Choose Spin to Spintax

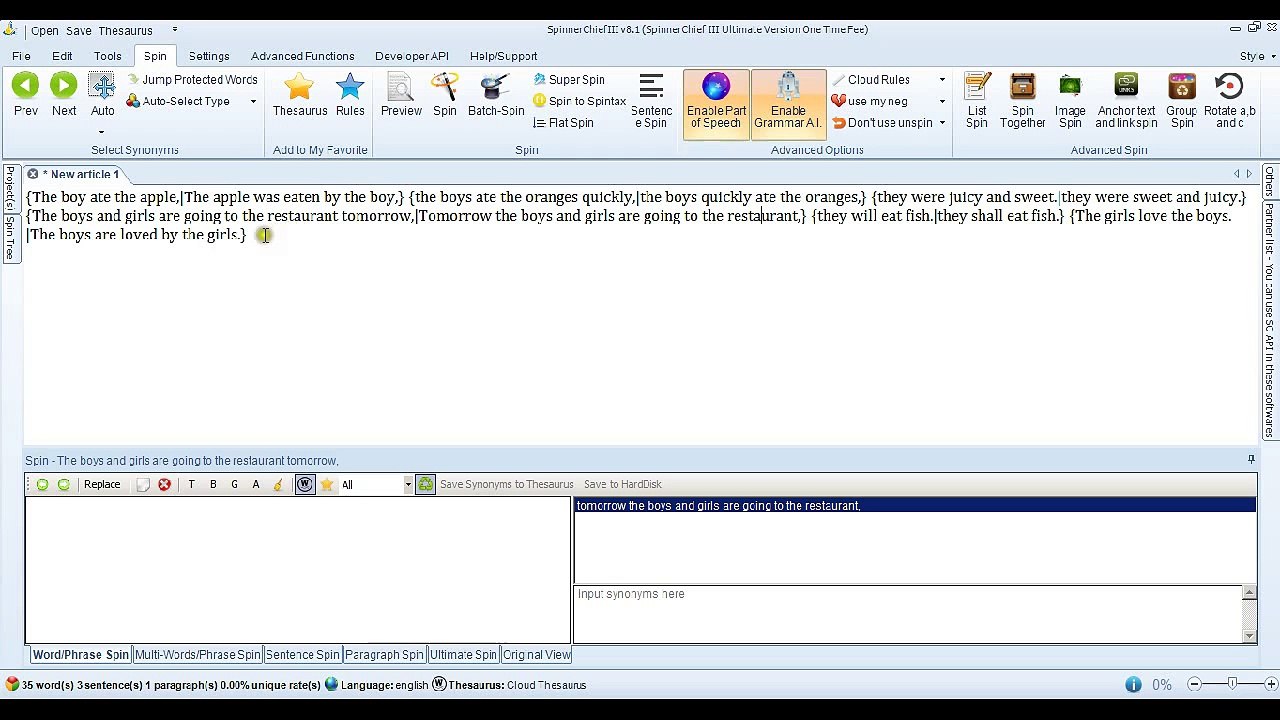pos(580,101)
